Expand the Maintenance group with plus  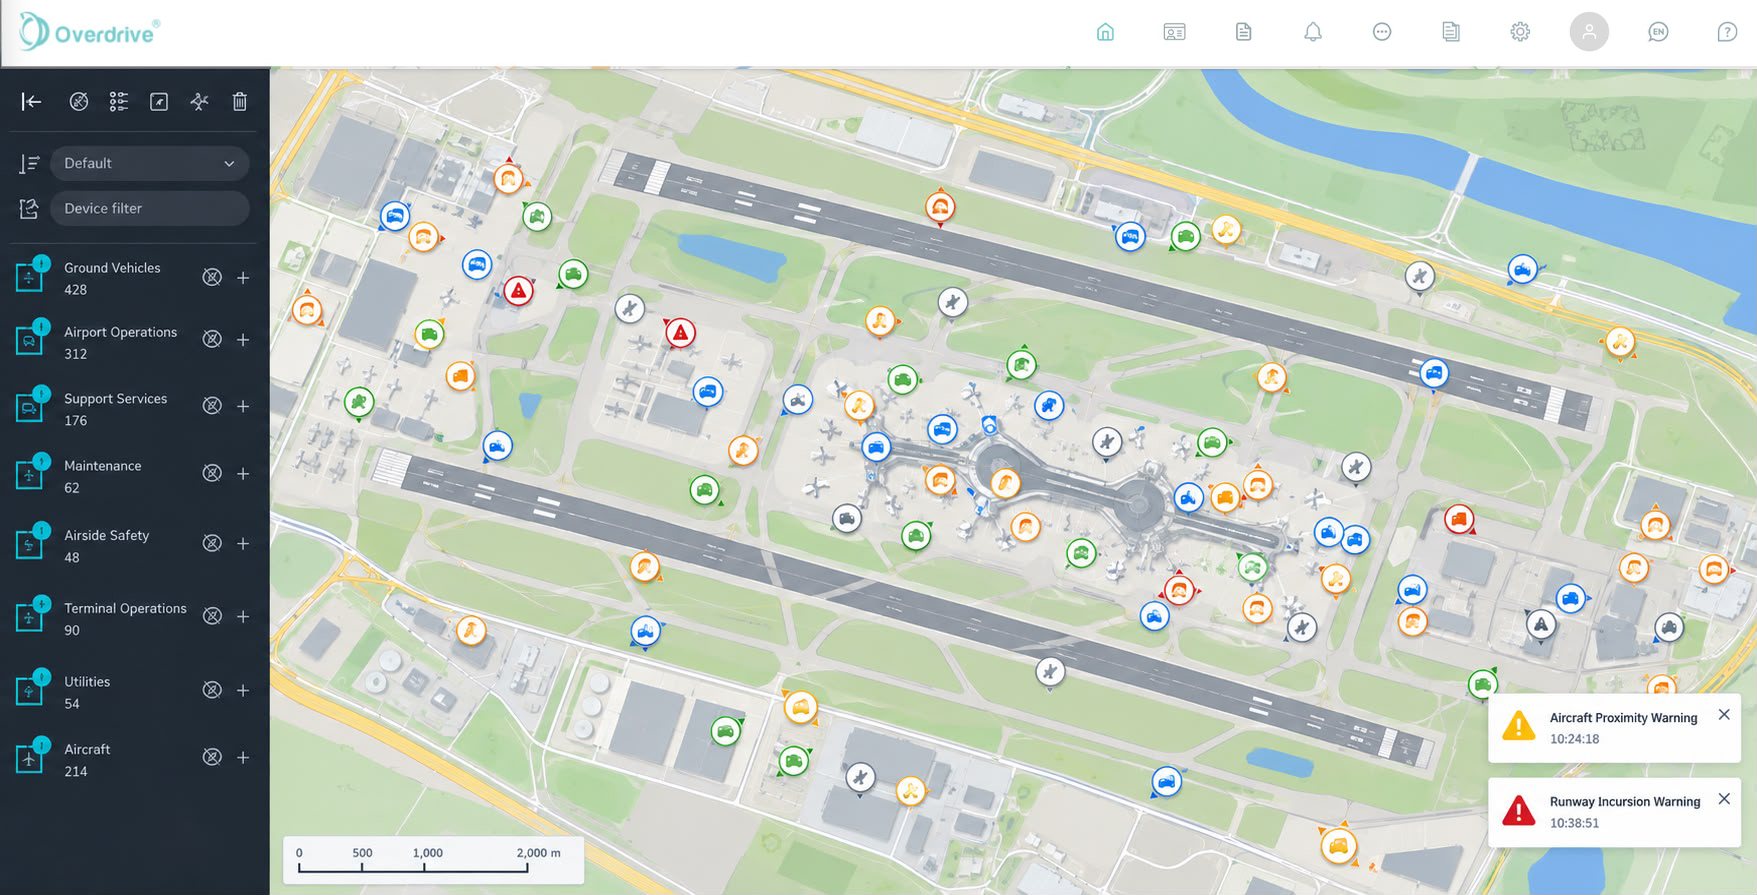[x=243, y=473]
